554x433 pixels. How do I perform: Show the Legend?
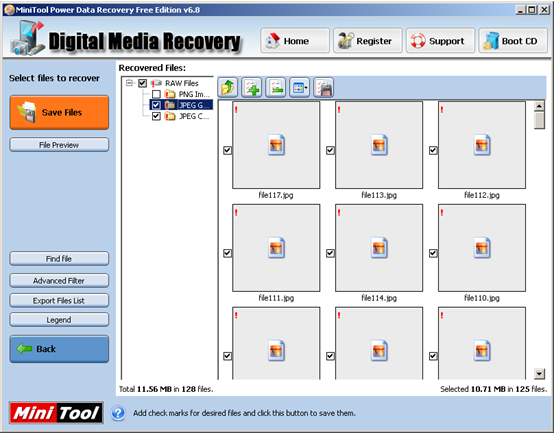59,320
